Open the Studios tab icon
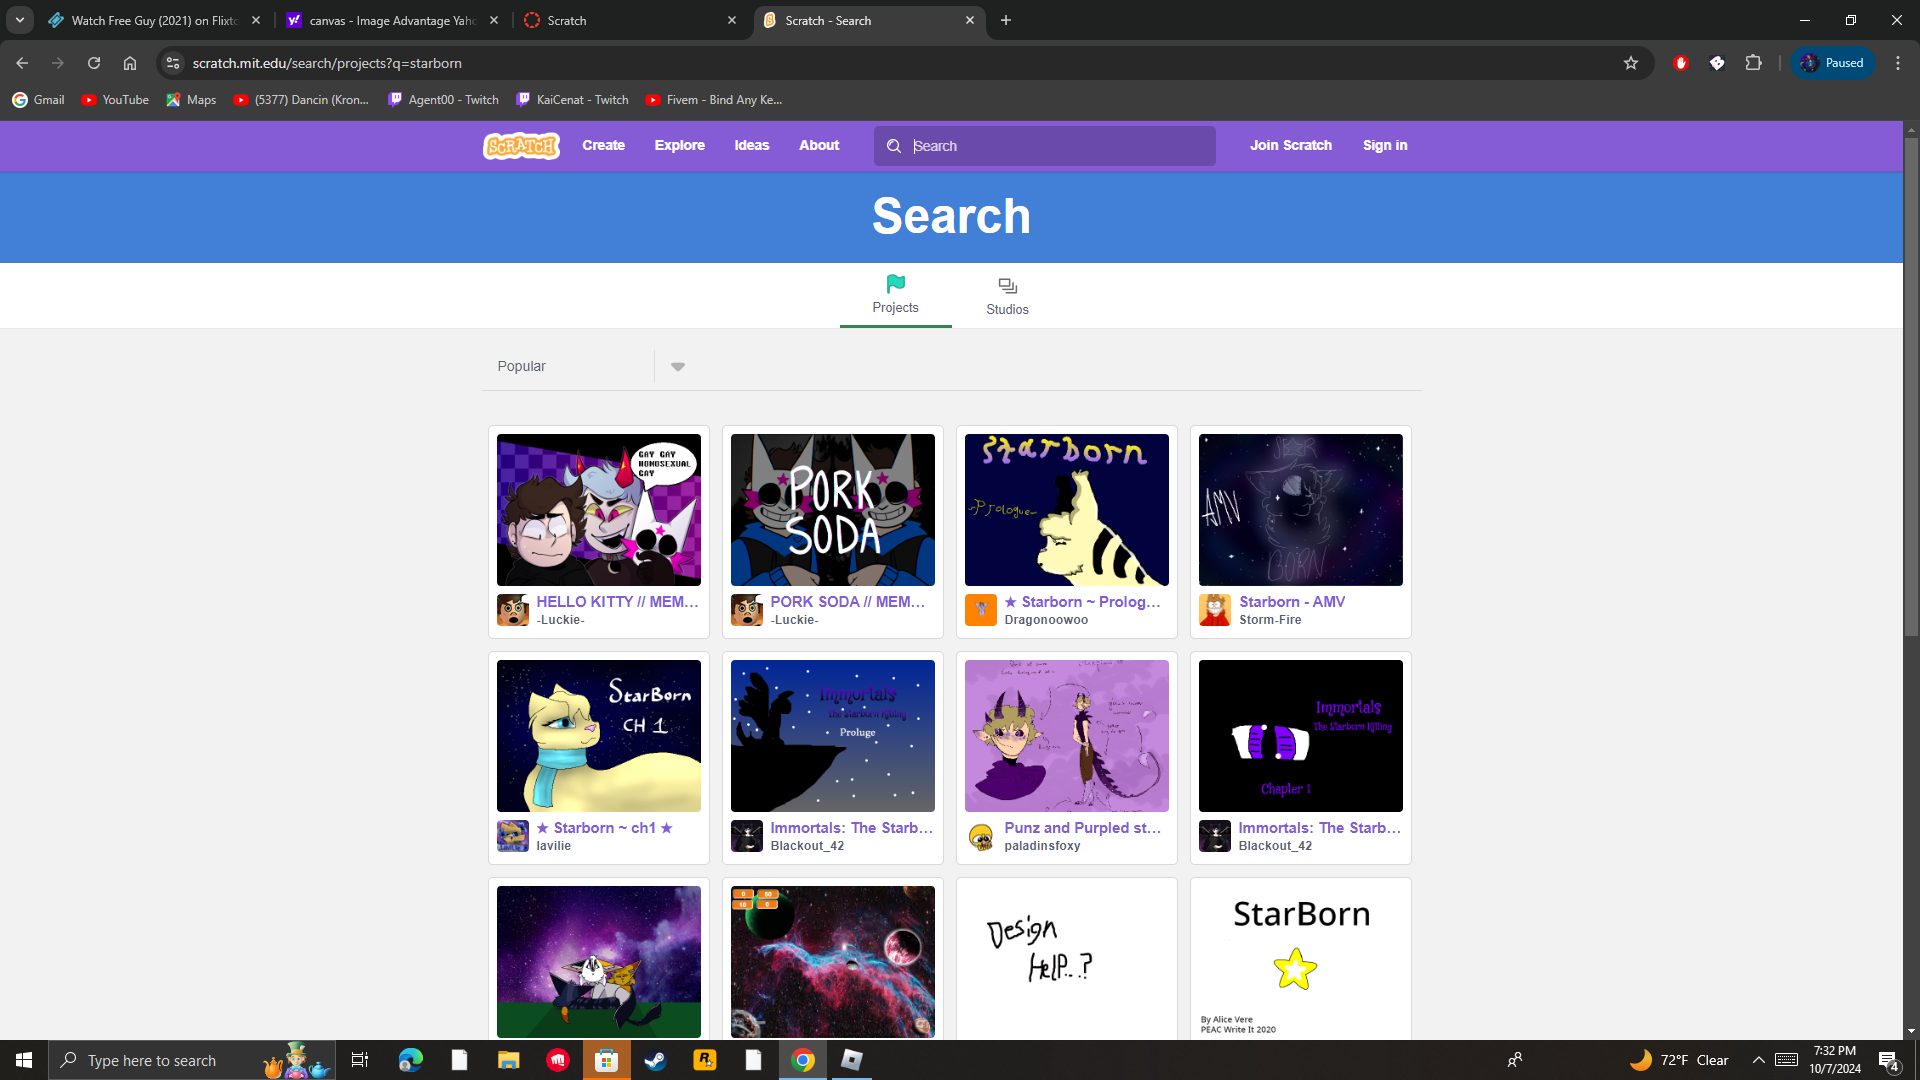Image resolution: width=1920 pixels, height=1080 pixels. 1007,287
